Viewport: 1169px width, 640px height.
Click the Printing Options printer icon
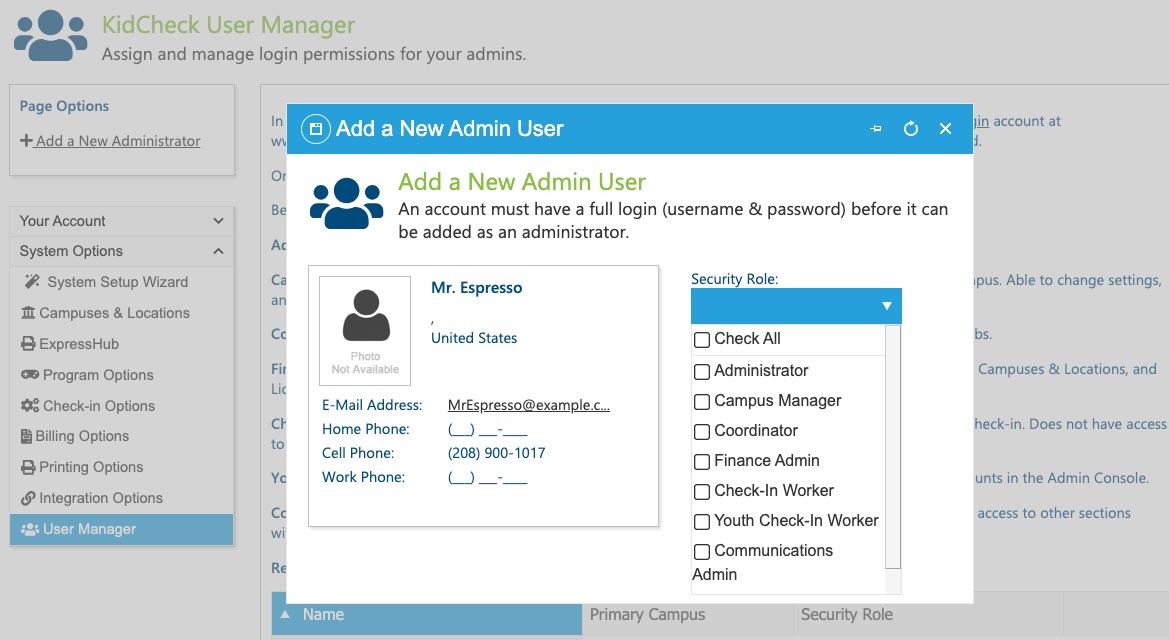pyautogui.click(x=28, y=467)
